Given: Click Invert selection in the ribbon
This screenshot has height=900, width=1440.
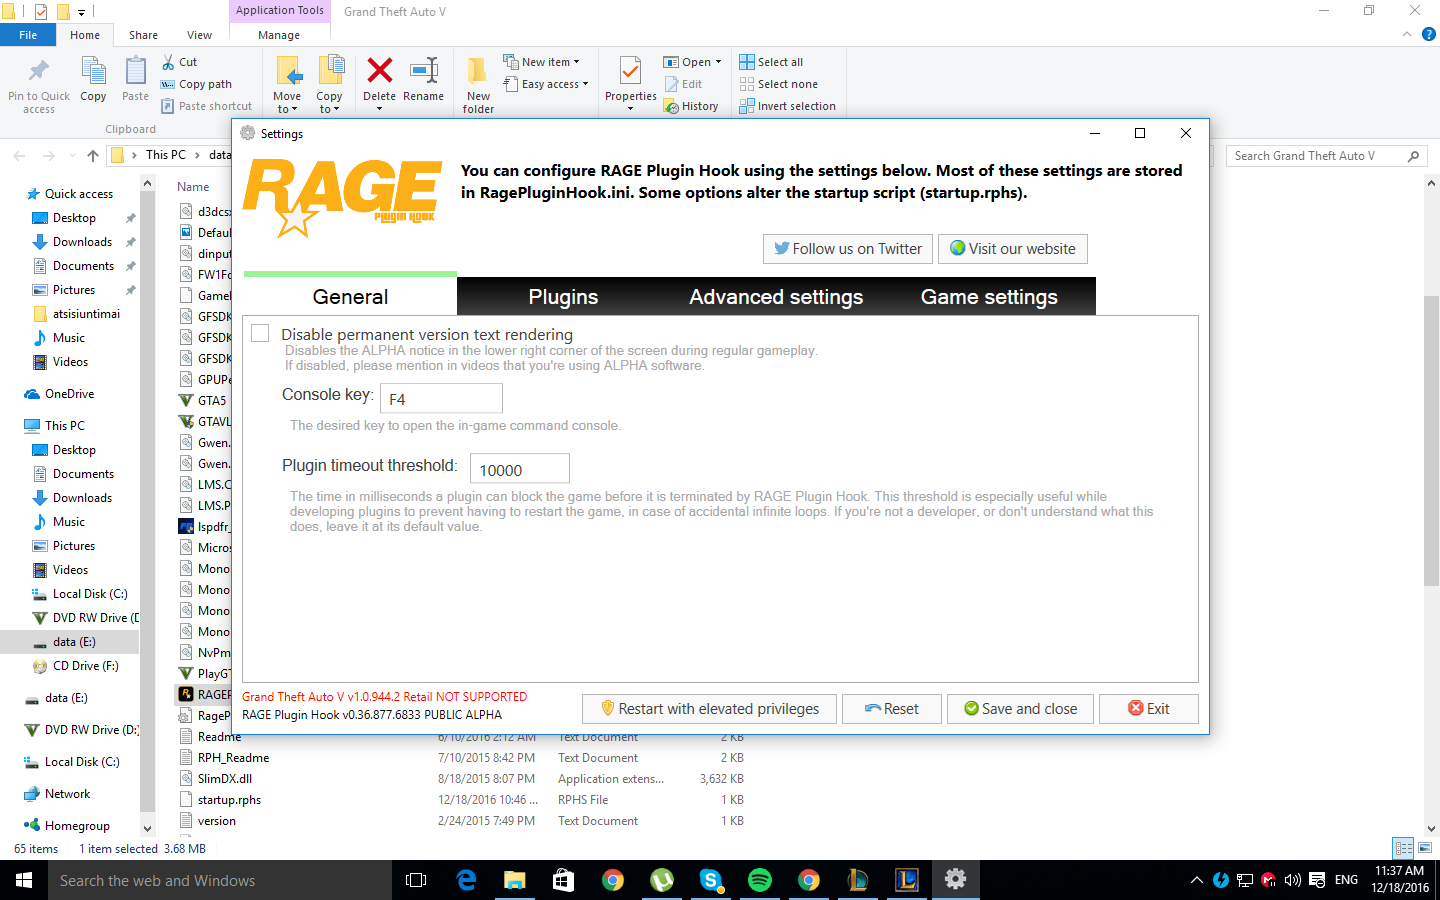Looking at the screenshot, I should point(787,106).
